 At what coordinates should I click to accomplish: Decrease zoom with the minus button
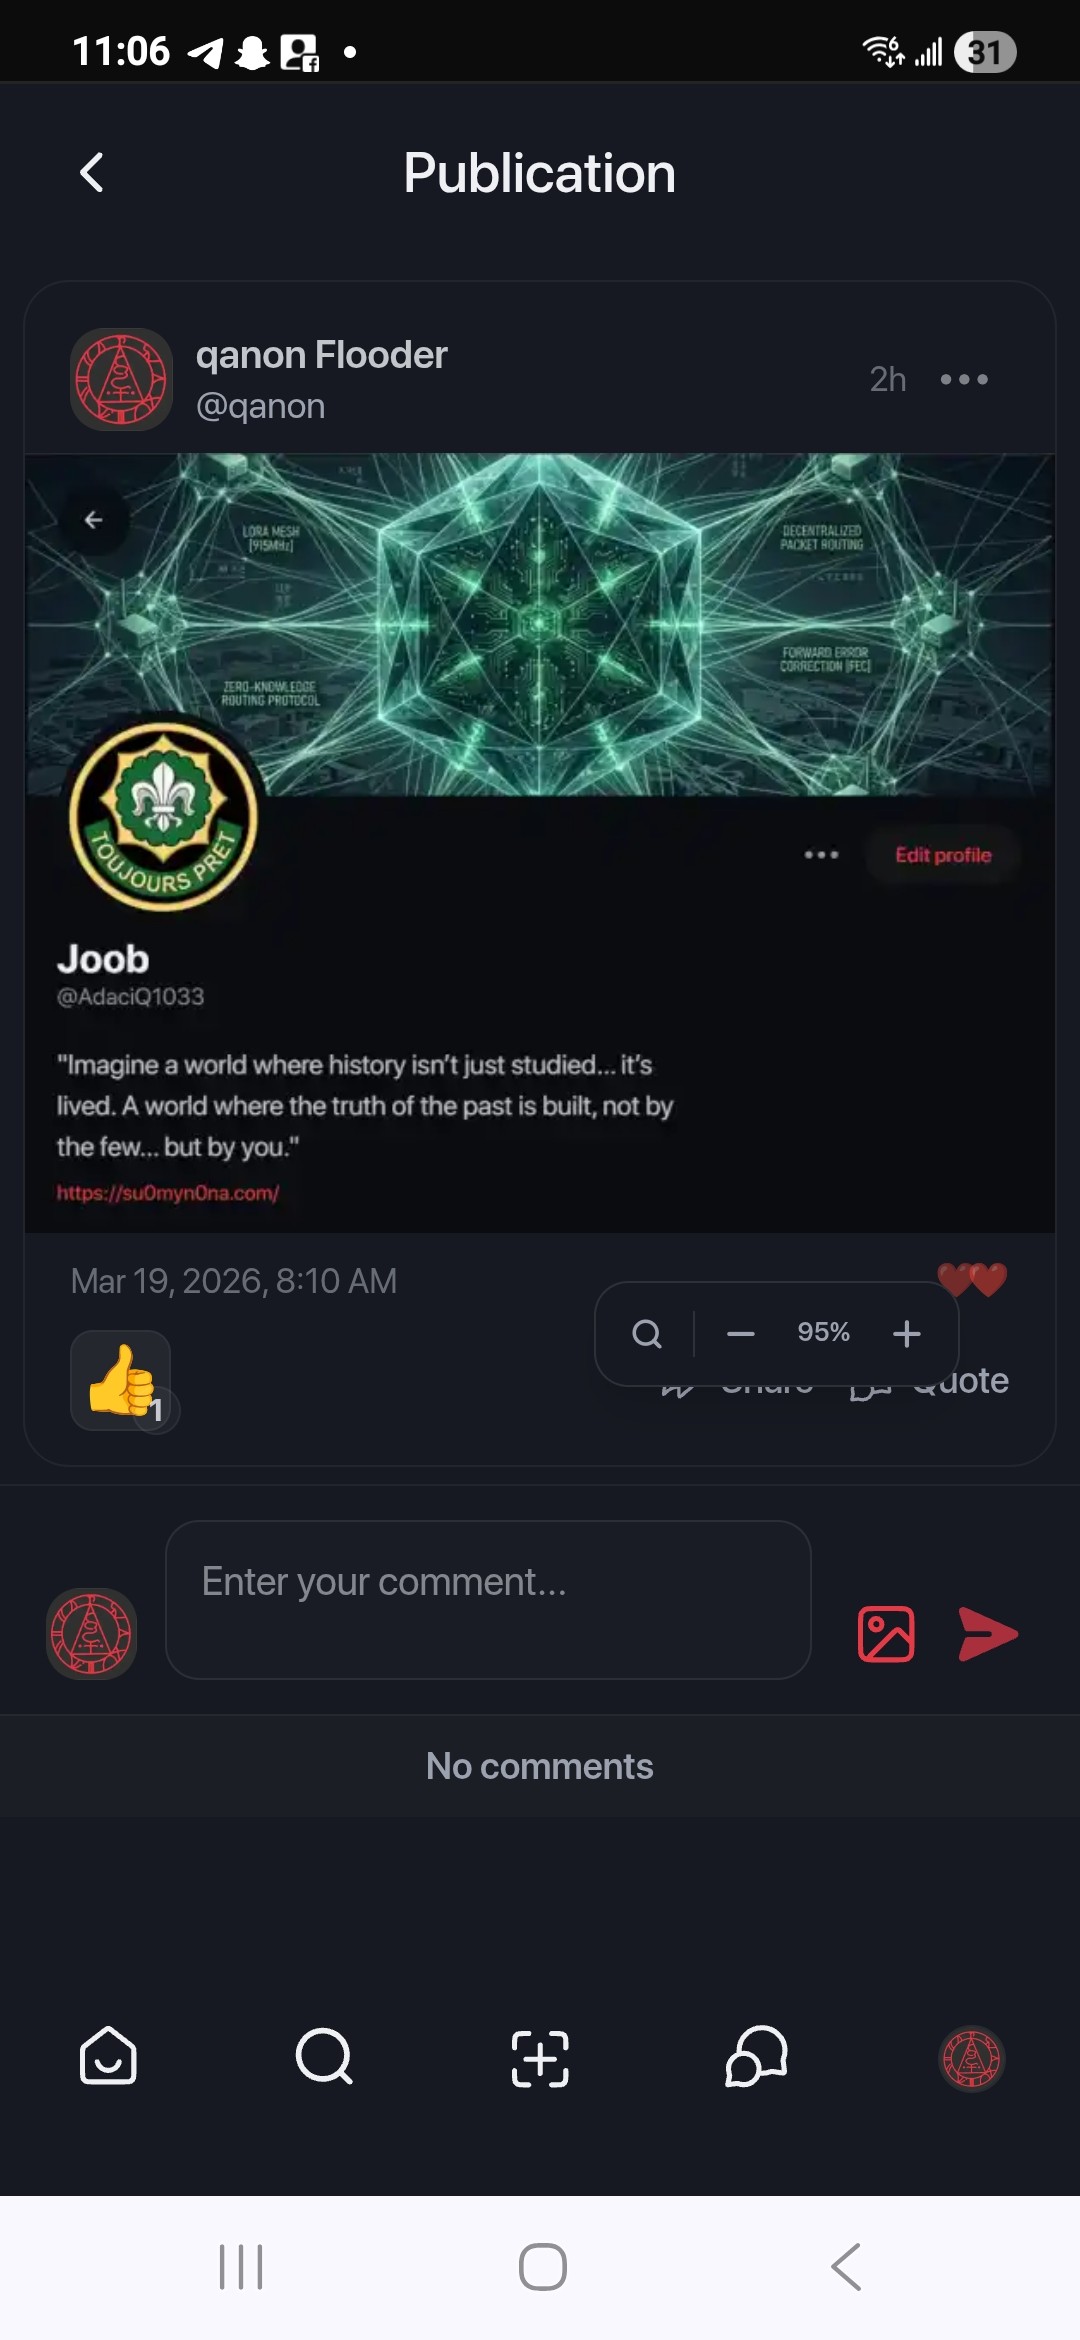point(740,1333)
